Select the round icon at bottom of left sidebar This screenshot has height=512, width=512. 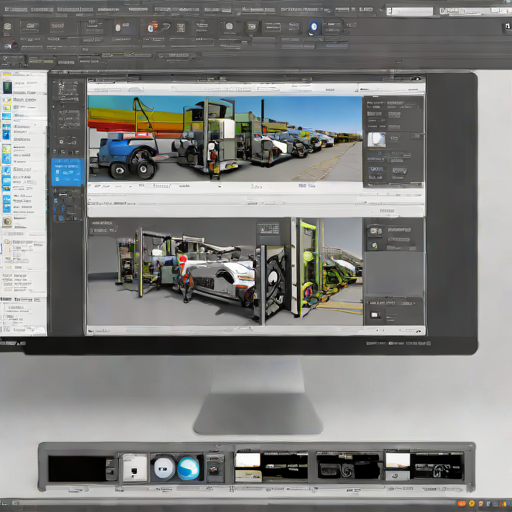click(7, 221)
